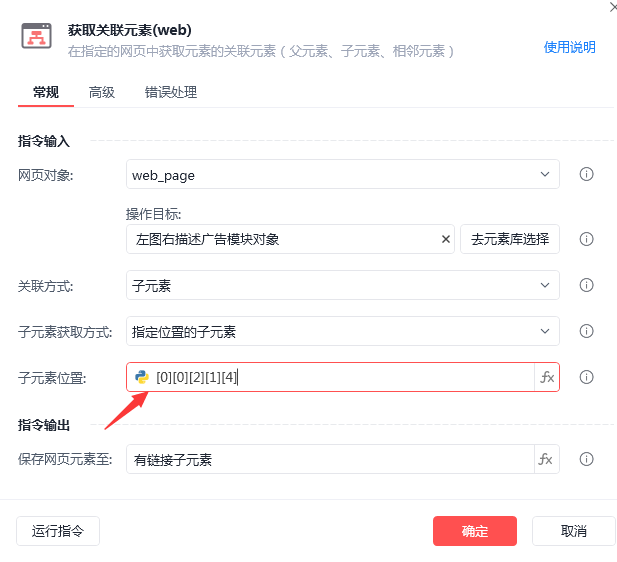Image resolution: width=617 pixels, height=562 pixels.
Task: Open the 关联方式 子元素 dropdown
Action: (x=545, y=286)
